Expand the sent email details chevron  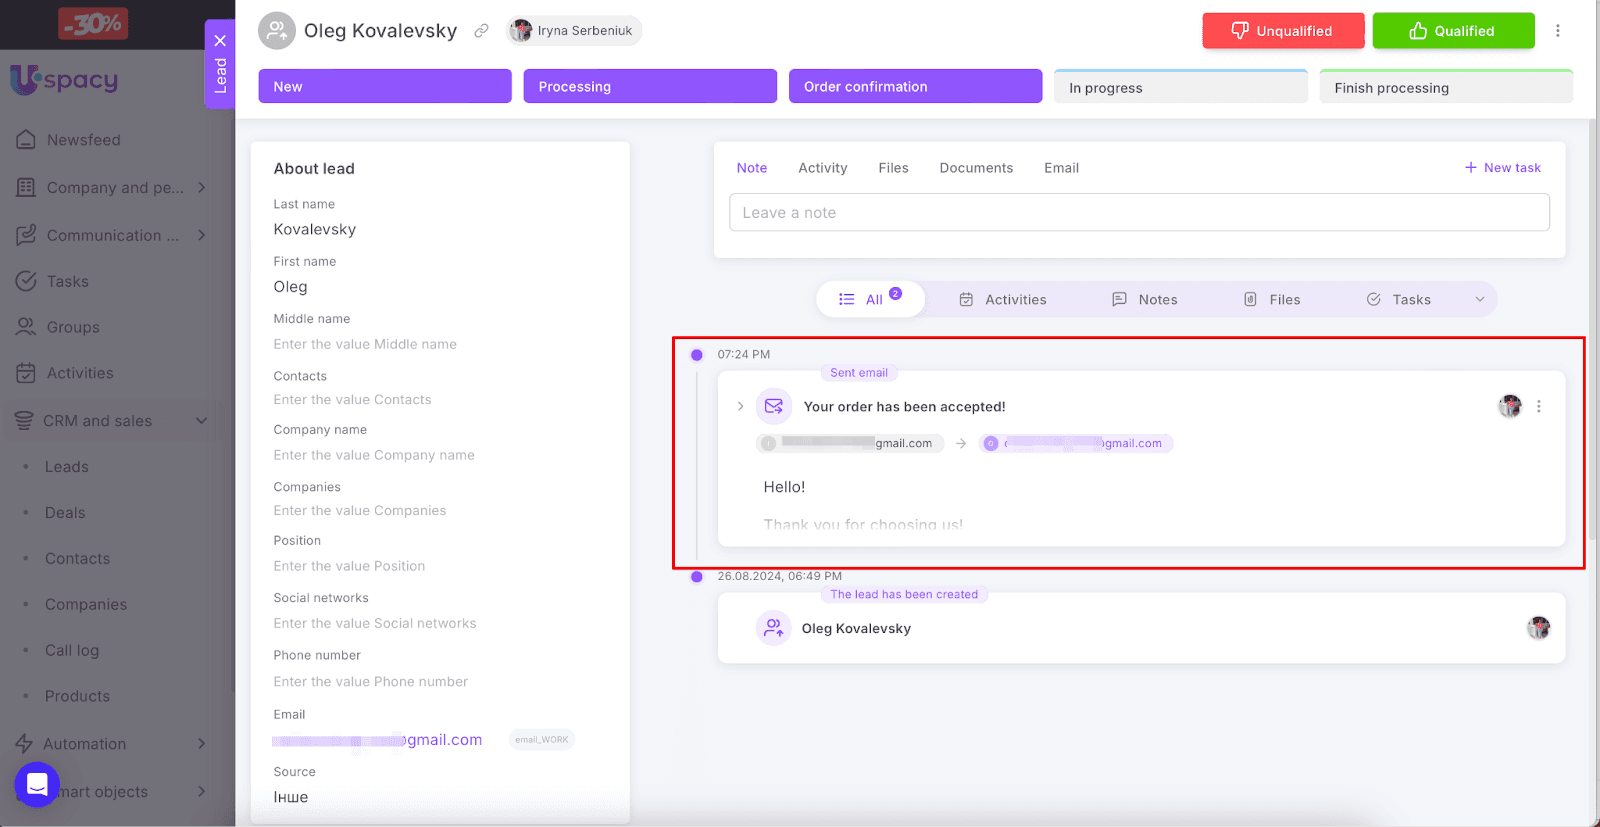740,406
